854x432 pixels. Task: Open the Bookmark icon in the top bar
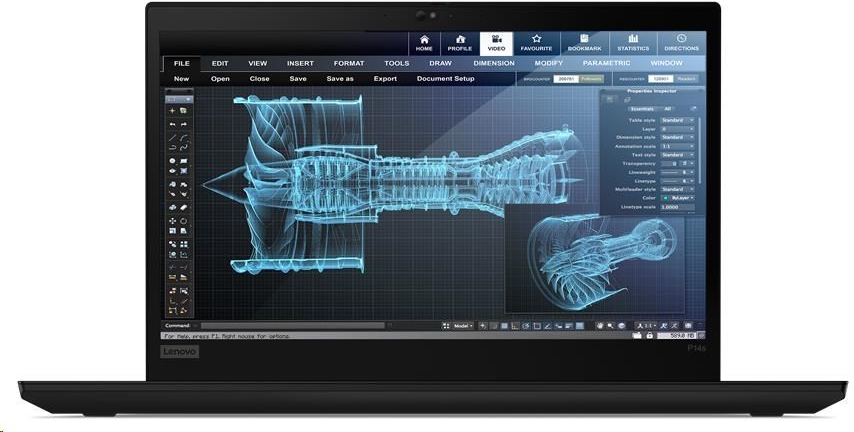(584, 42)
